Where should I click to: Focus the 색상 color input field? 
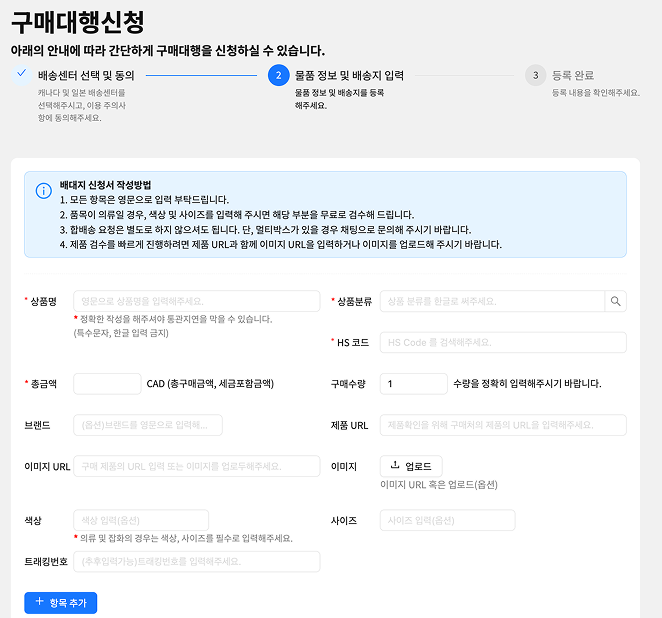[141, 520]
